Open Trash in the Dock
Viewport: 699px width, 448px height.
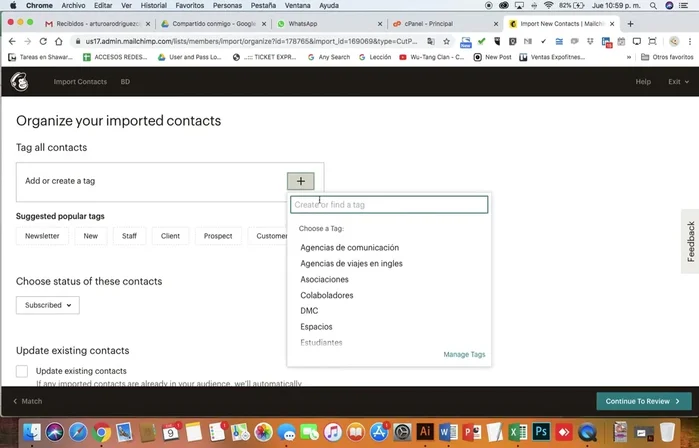coord(667,432)
